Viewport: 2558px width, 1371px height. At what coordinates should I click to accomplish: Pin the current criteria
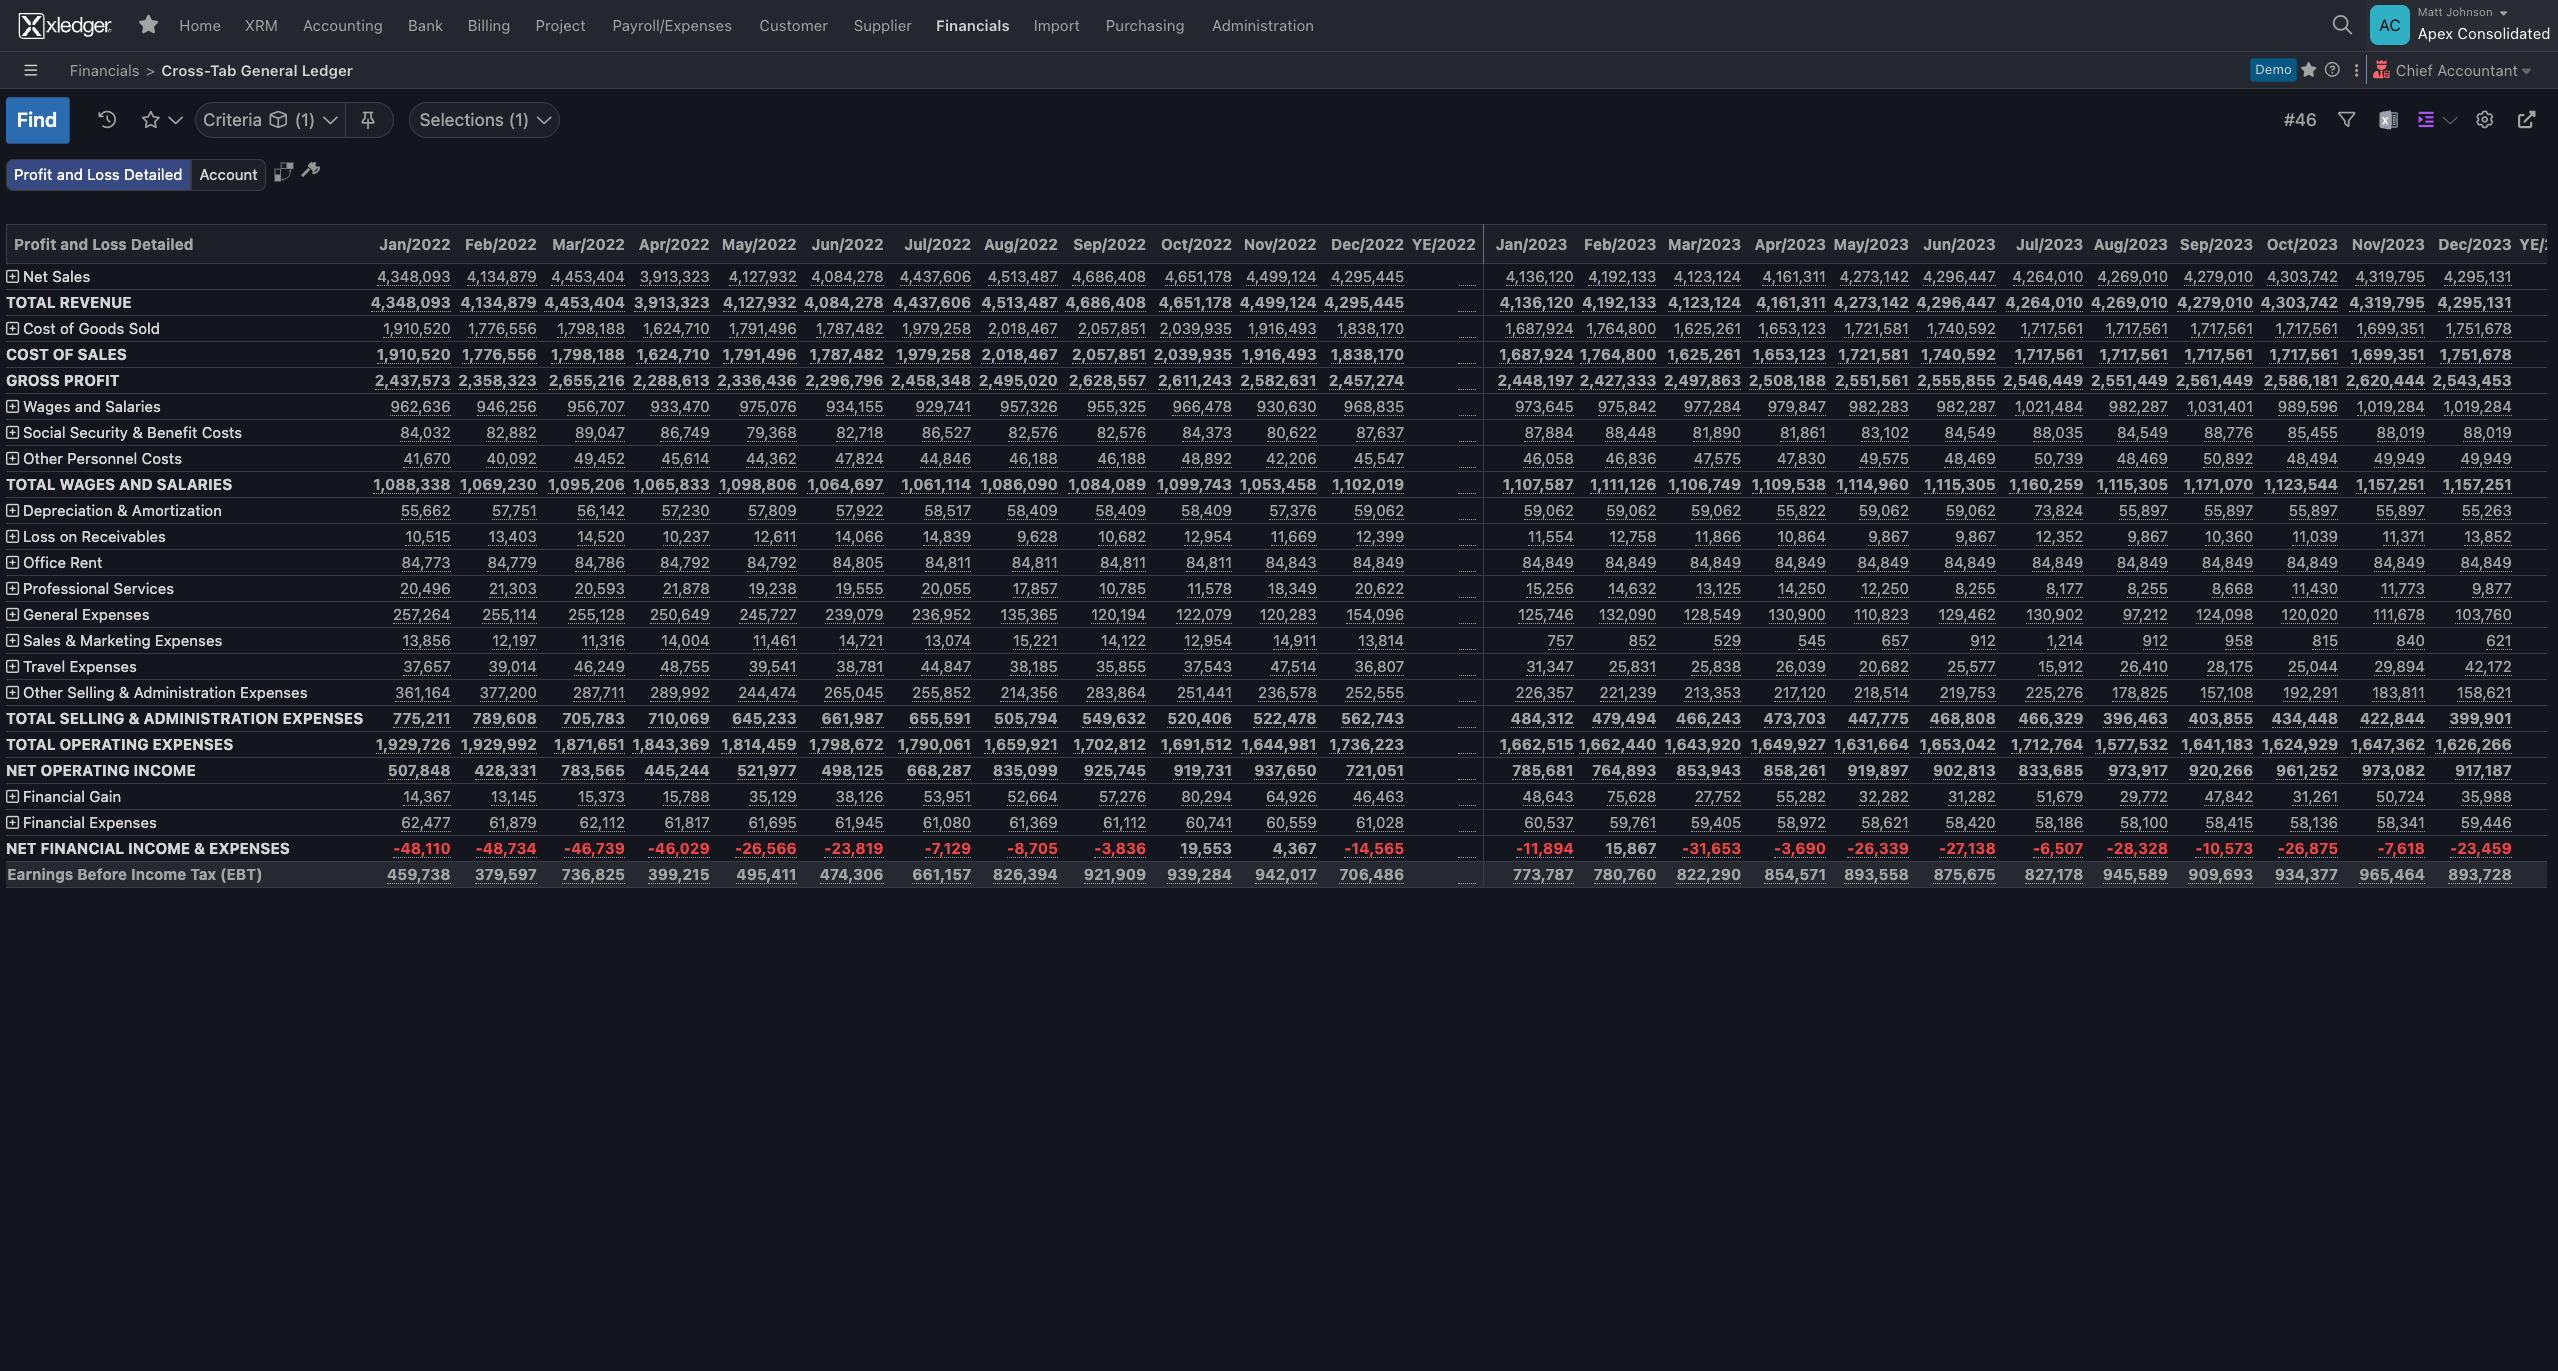[x=368, y=119]
